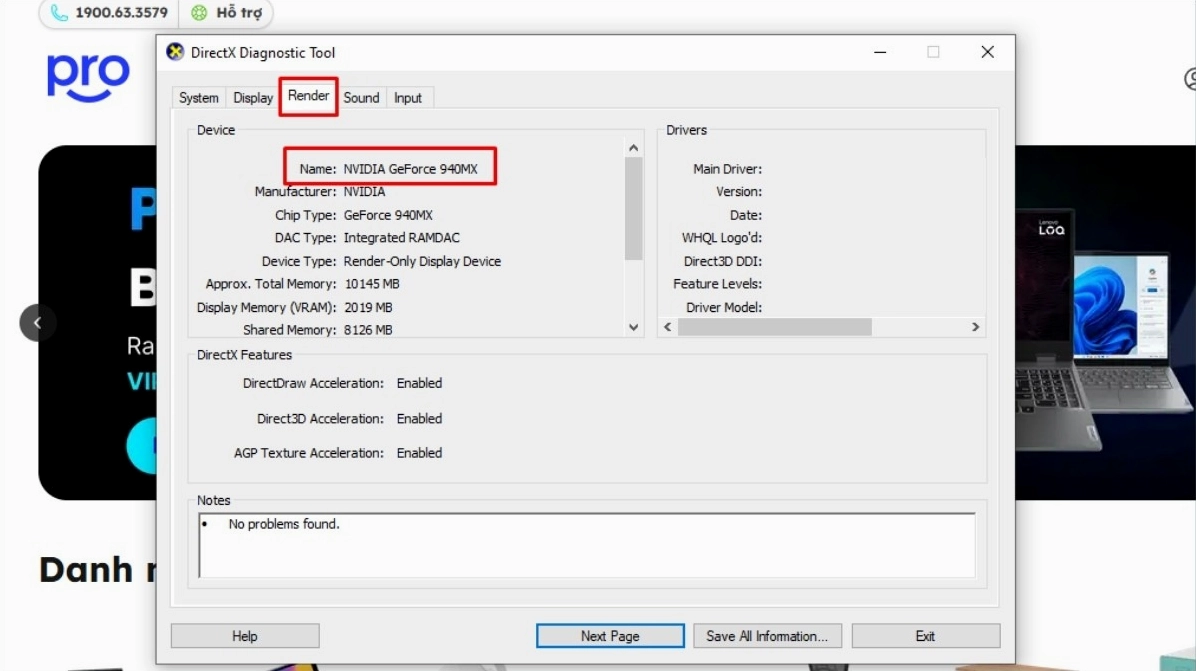Go to the Input tab
1196x671 pixels.
coord(407,98)
